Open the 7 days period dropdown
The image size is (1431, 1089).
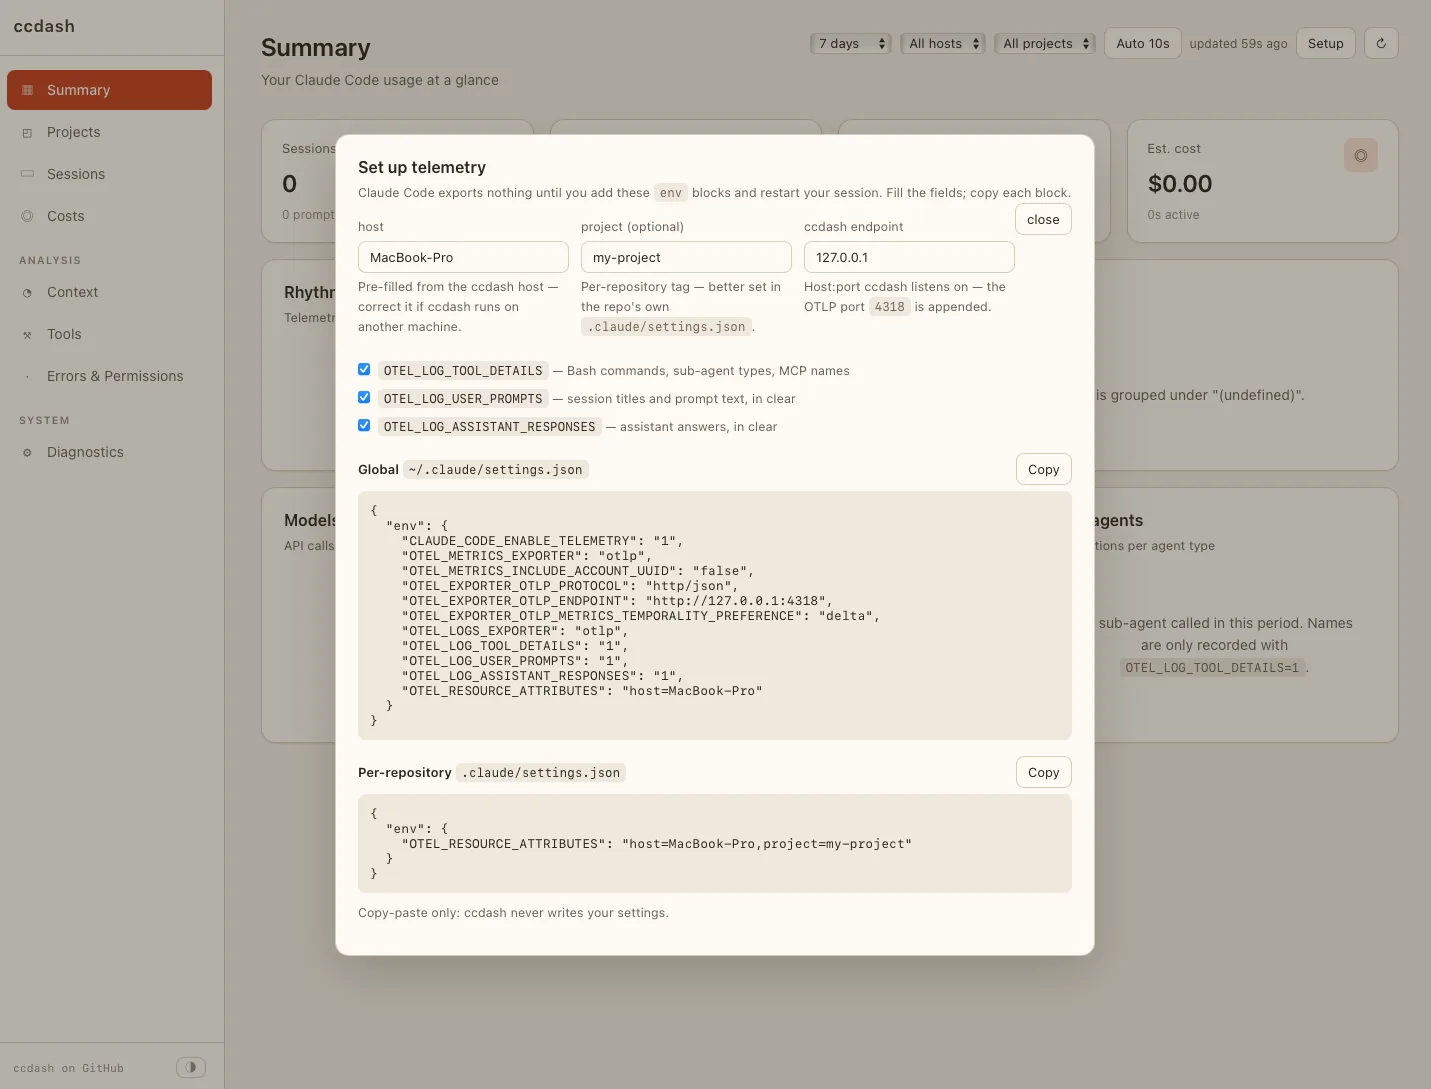[x=850, y=43]
